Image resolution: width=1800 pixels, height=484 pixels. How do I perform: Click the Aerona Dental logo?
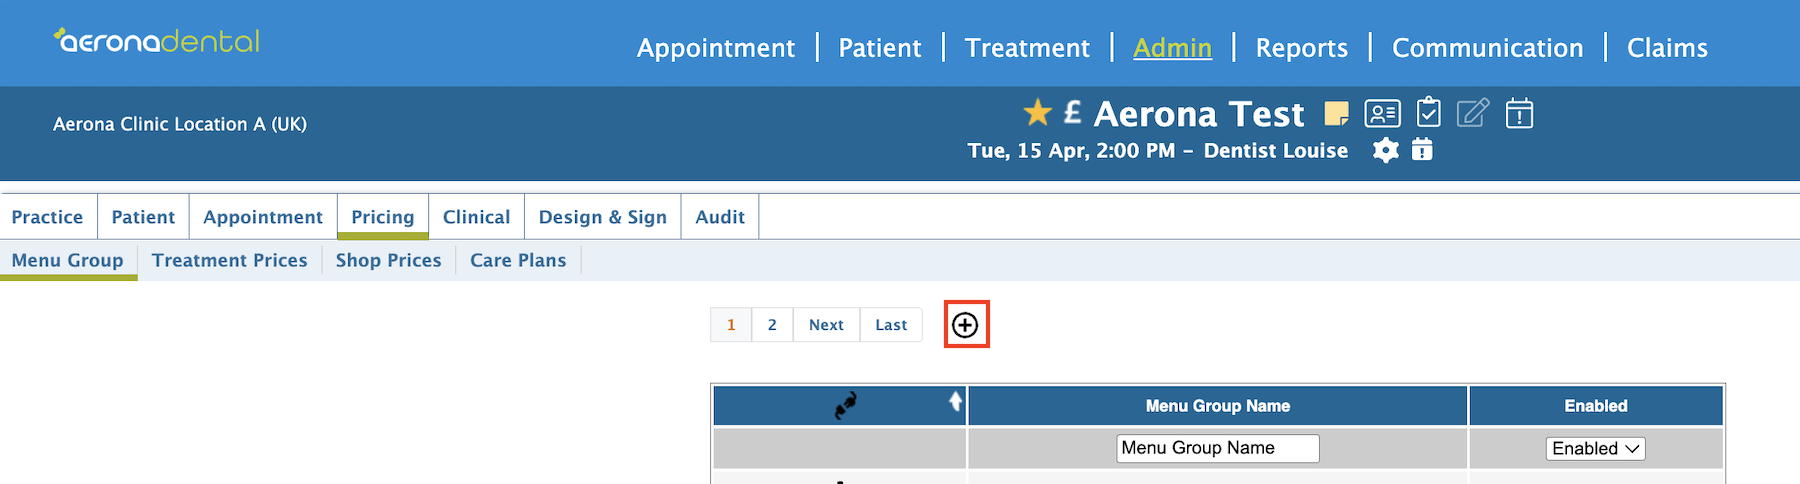157,41
